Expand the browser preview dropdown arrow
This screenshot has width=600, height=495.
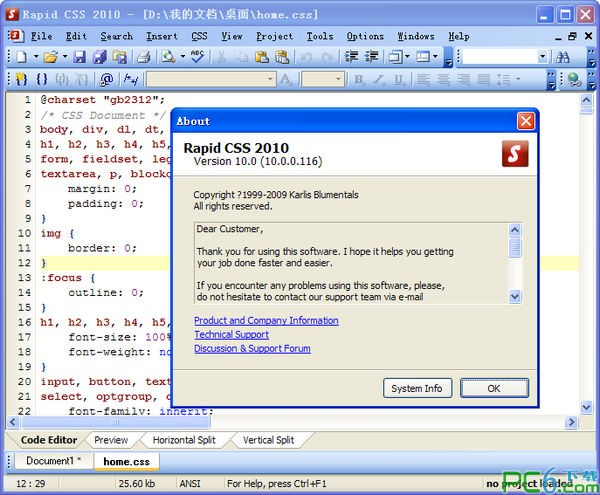183,57
